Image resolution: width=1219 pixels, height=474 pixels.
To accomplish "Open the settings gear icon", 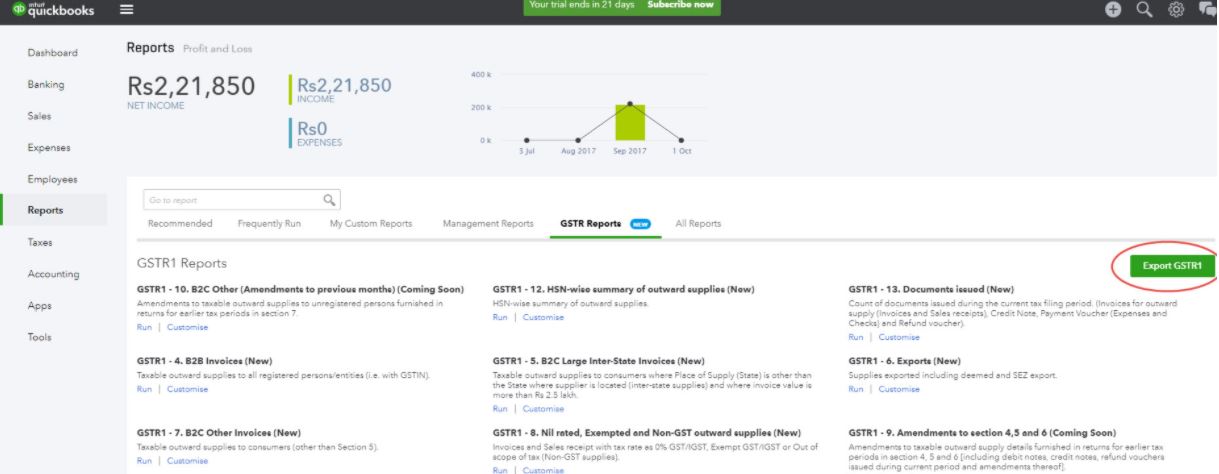I will pyautogui.click(x=1176, y=9).
